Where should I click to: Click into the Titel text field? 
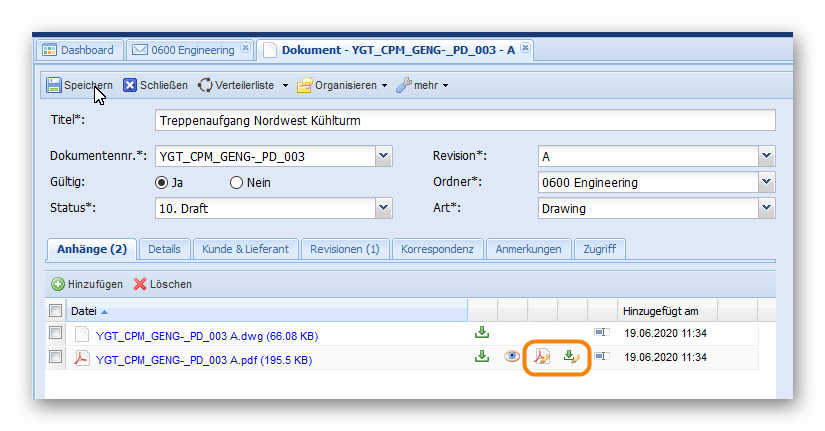click(x=465, y=121)
